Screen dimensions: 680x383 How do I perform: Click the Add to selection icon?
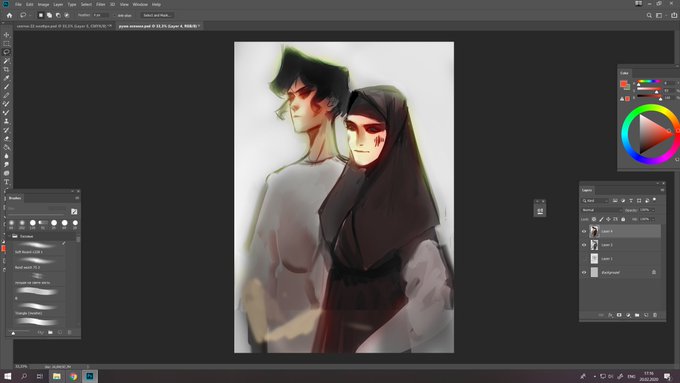[49, 15]
